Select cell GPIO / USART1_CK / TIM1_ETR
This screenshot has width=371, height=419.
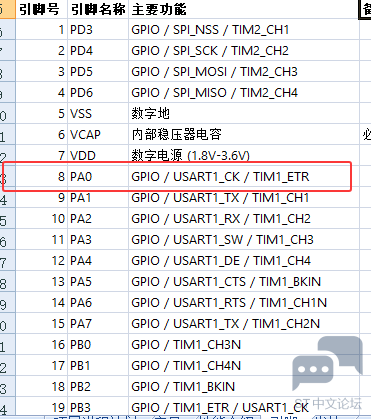point(244,177)
